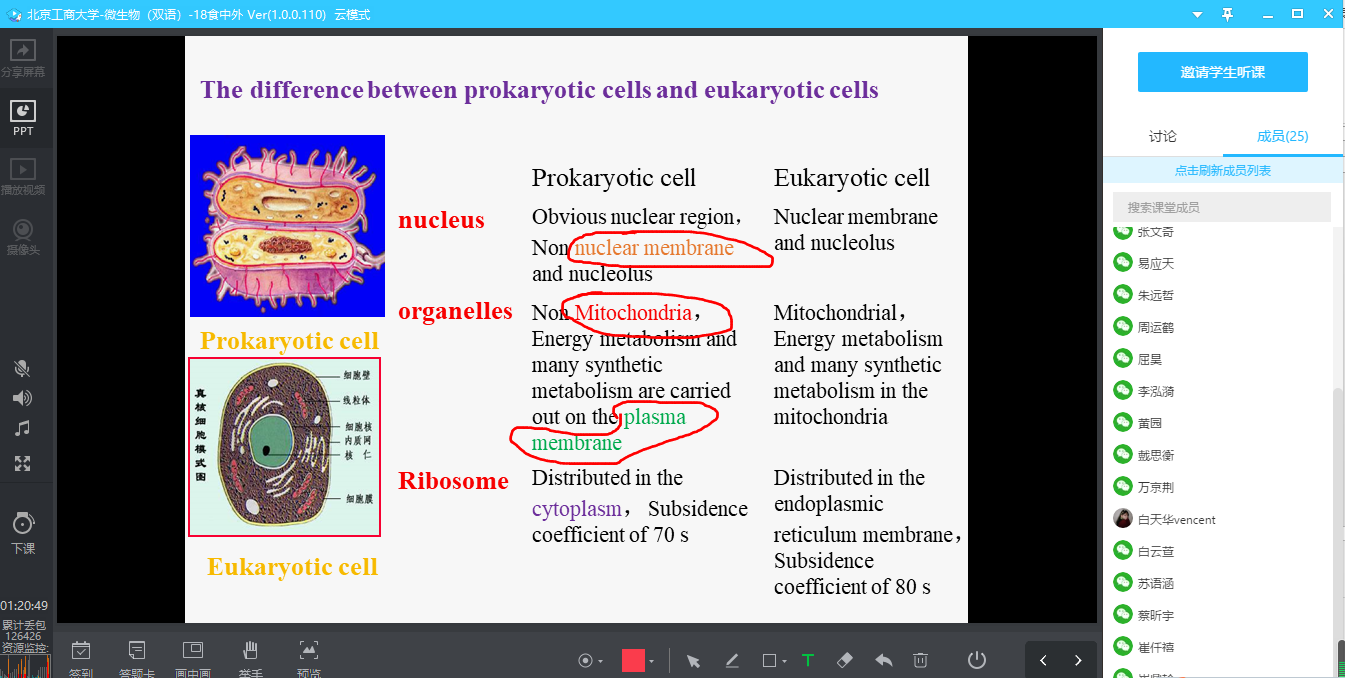
Task: Select the pen drawing tool
Action: (x=732, y=660)
